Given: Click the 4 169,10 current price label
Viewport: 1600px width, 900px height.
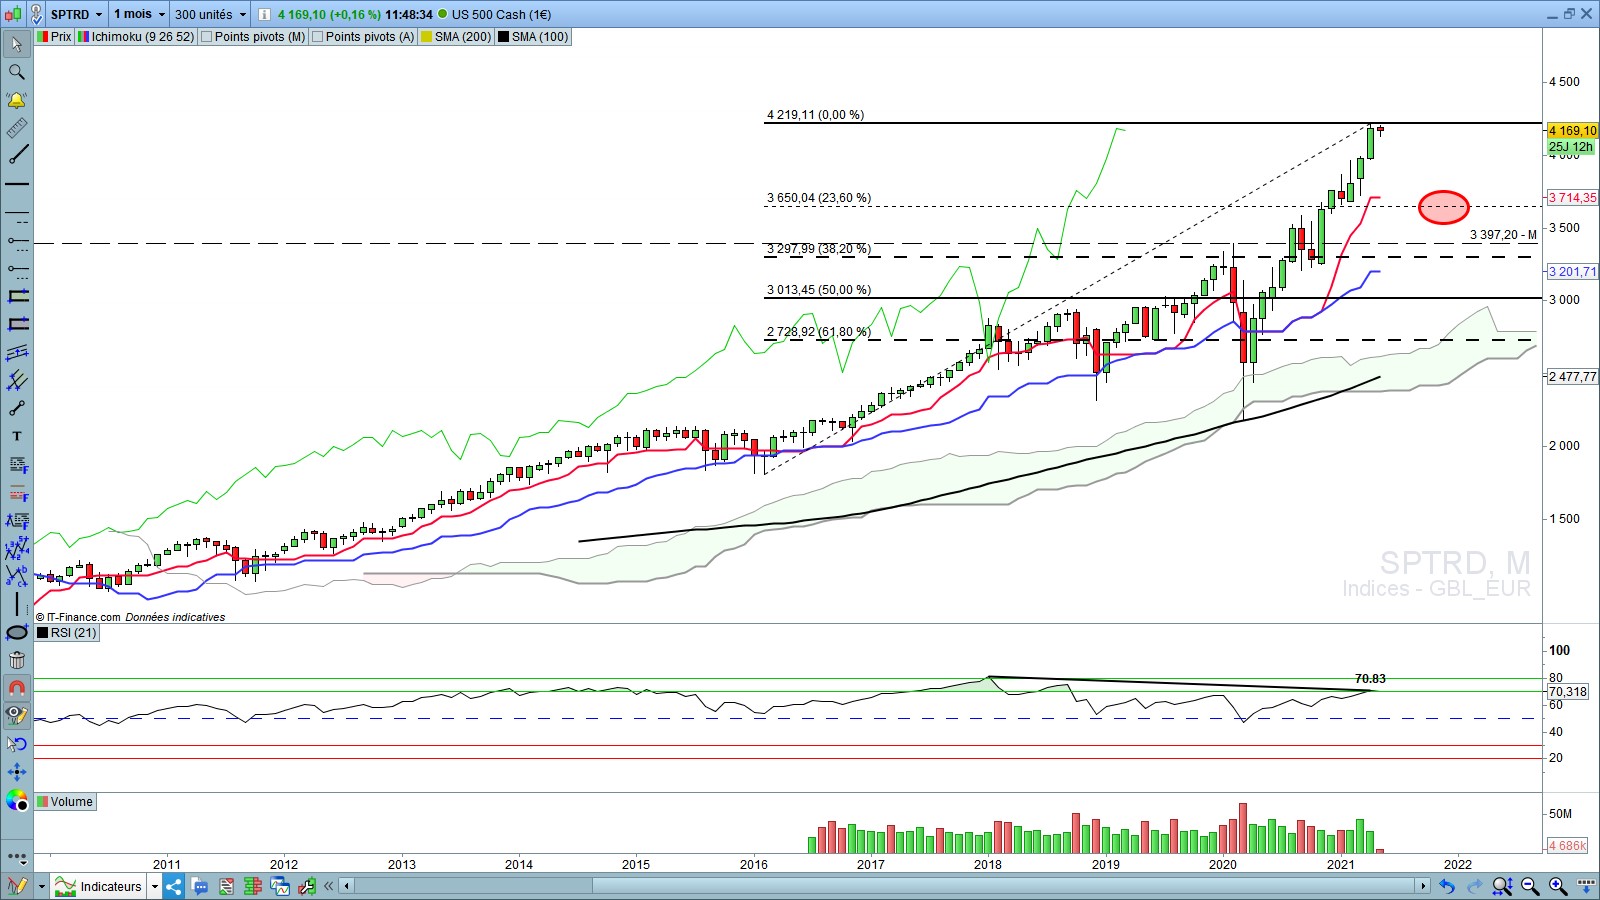Looking at the screenshot, I should coord(1572,131).
